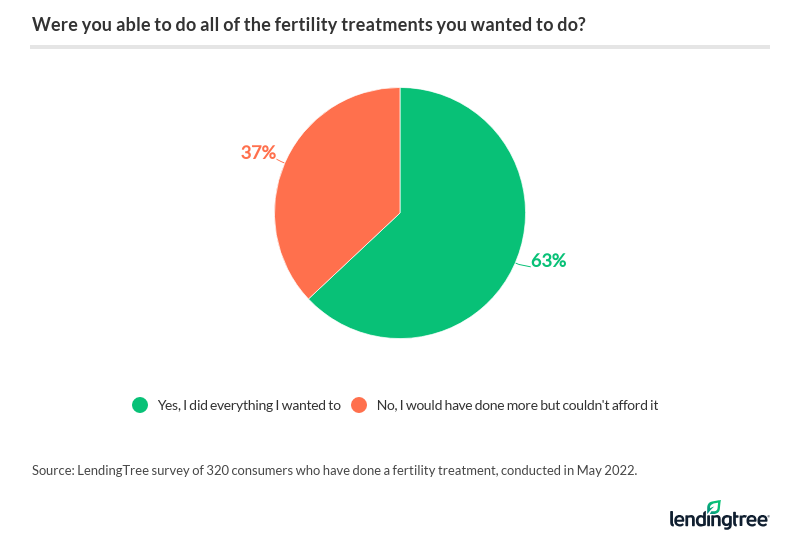Click the leader line next to 37%
The width and height of the screenshot is (800, 545).
tap(282, 159)
